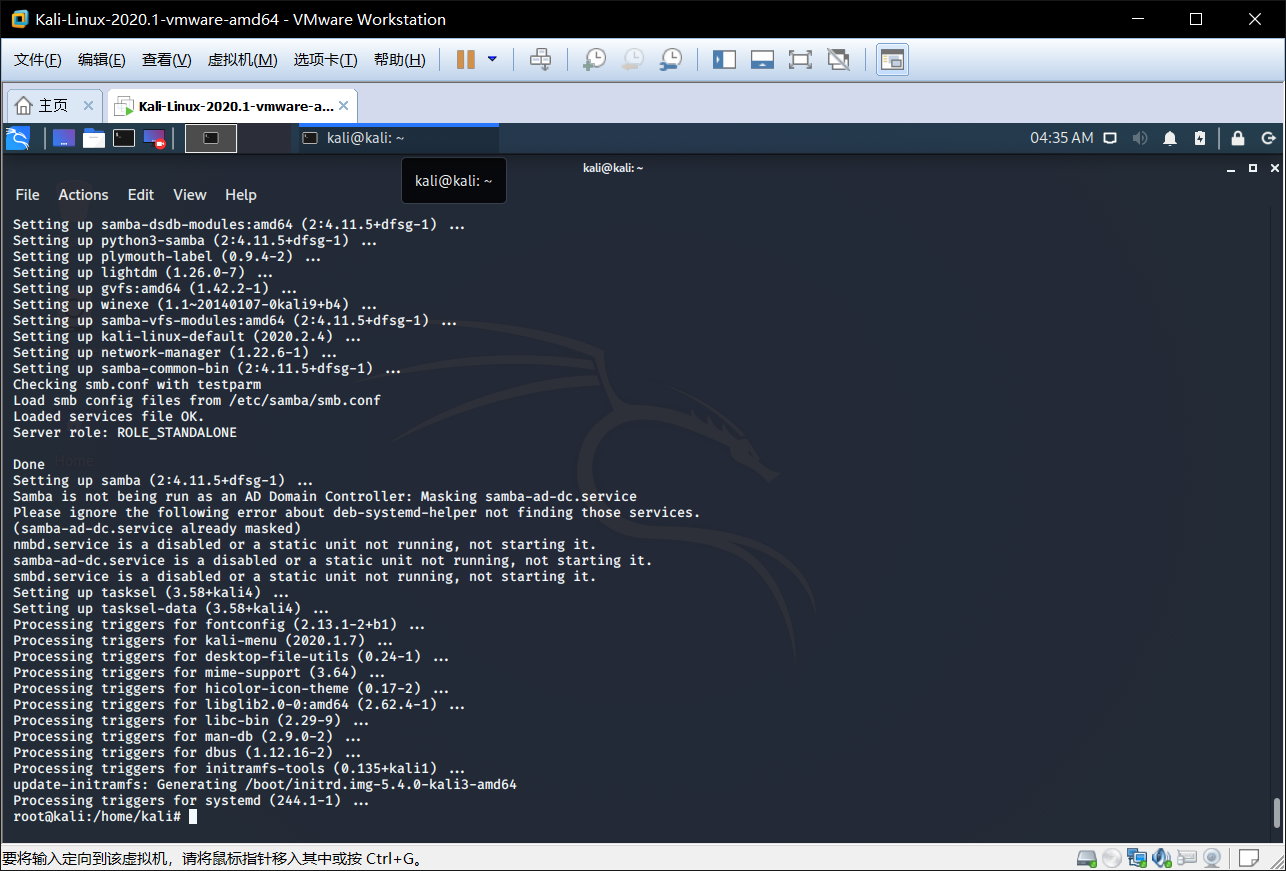The width and height of the screenshot is (1286, 871).
Task: Toggle the VMware console view button
Action: click(x=892, y=60)
